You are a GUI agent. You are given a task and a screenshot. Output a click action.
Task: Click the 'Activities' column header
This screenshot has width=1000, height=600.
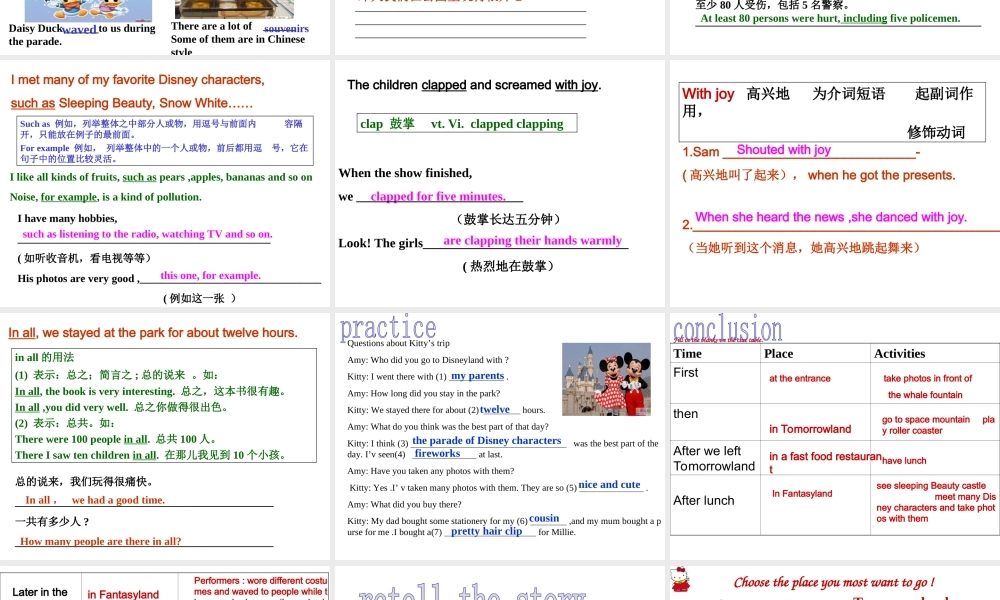(x=899, y=353)
